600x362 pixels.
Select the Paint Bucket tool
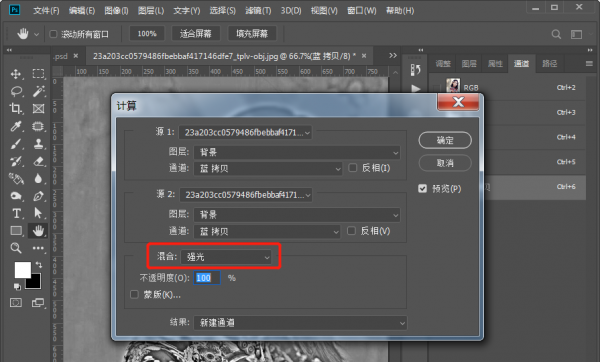pos(16,178)
